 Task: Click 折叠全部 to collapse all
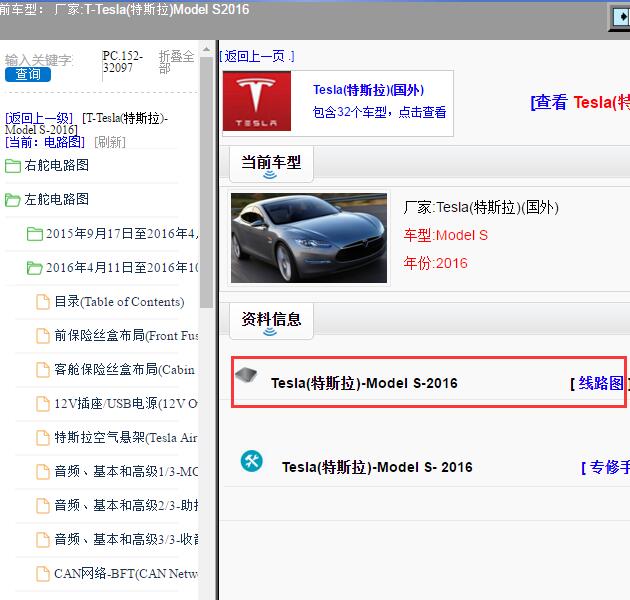tap(176, 62)
